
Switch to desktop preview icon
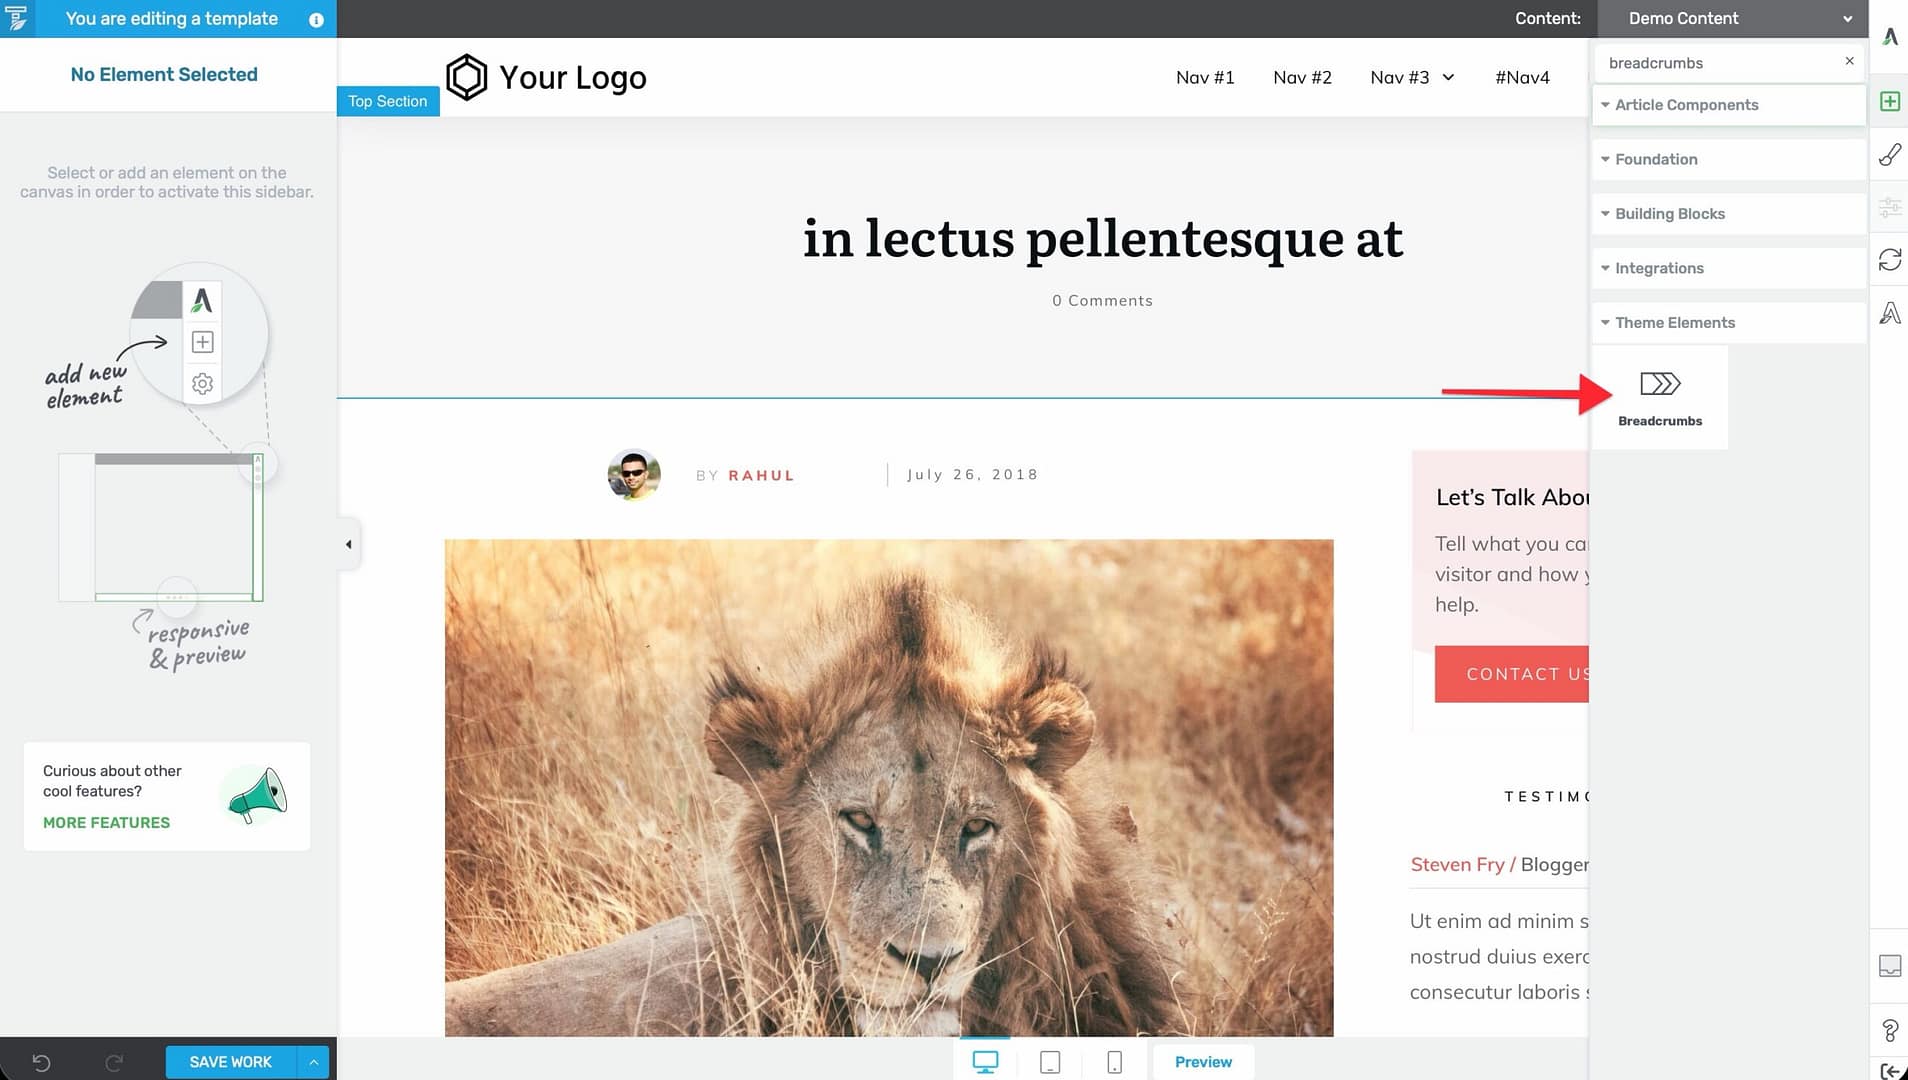985,1062
